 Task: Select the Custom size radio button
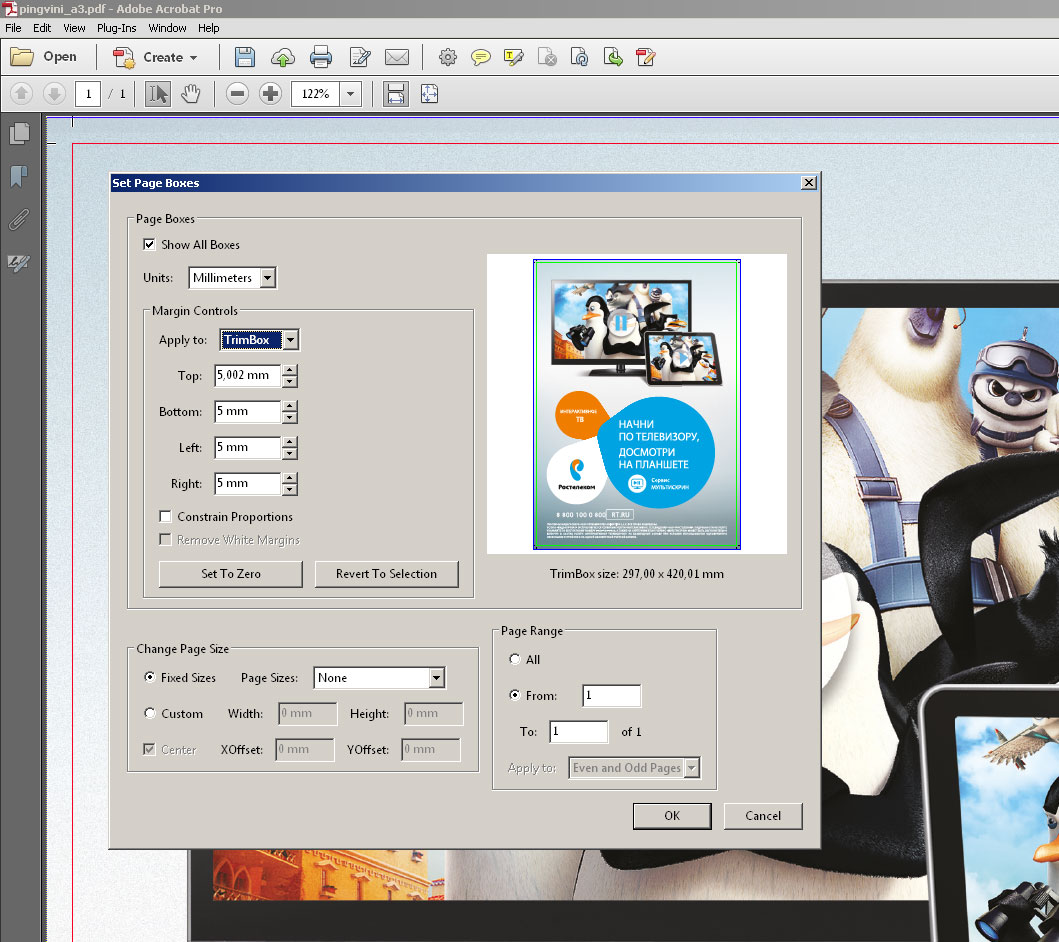tap(150, 713)
